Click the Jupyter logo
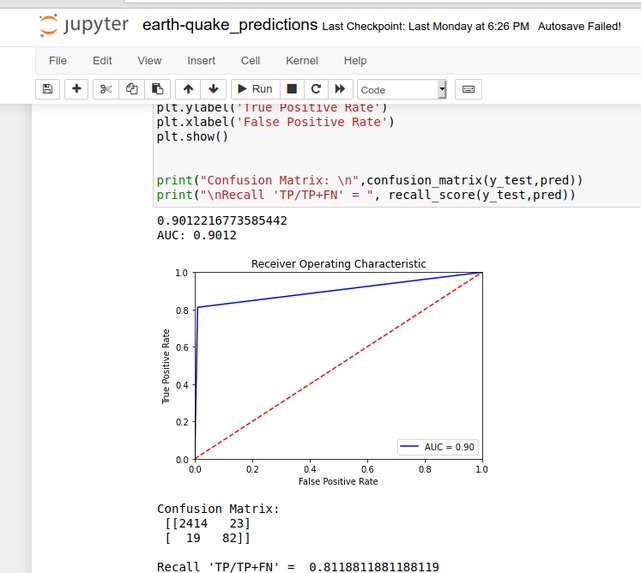 pos(83,25)
